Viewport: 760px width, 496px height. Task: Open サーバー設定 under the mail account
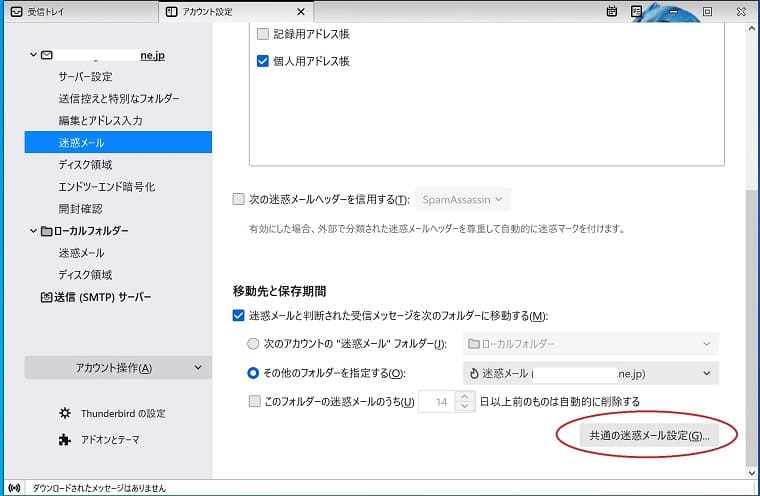pyautogui.click(x=85, y=77)
